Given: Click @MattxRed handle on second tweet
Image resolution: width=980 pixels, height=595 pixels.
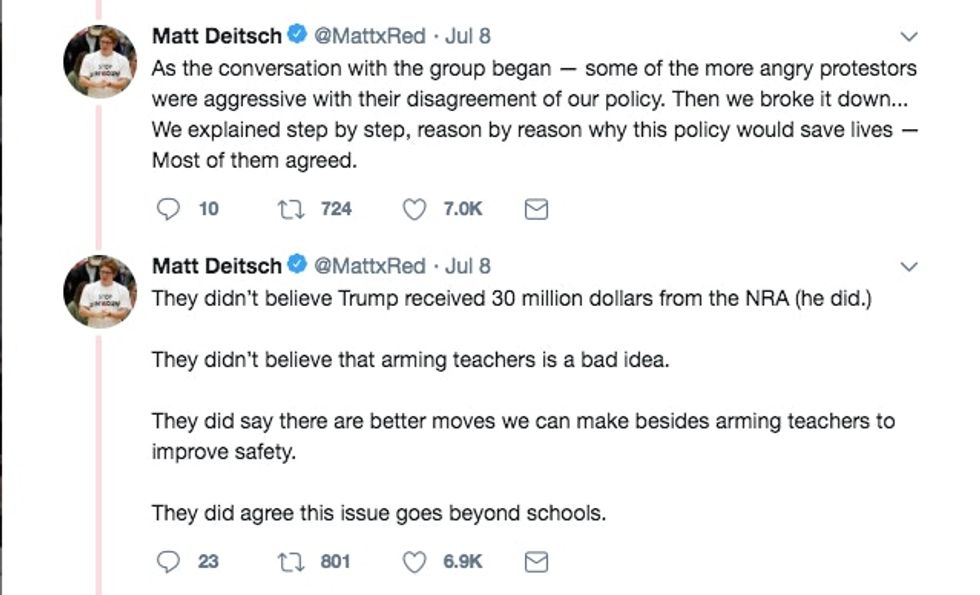Looking at the screenshot, I should click(370, 266).
